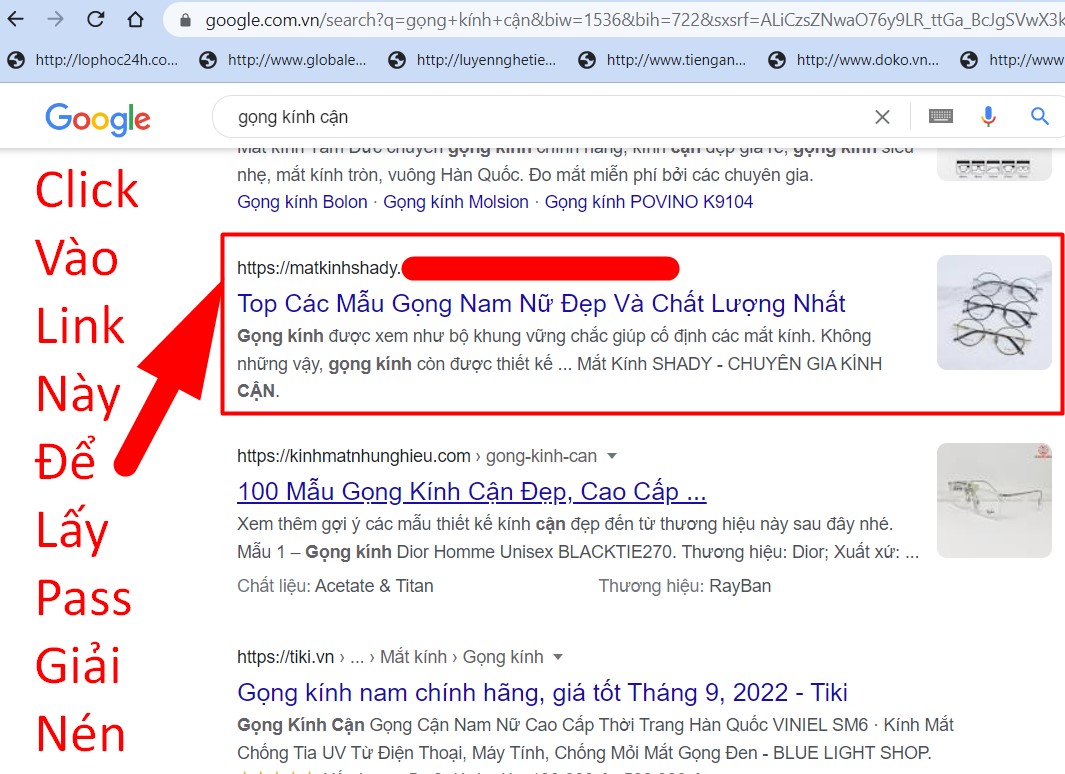Open Top Các Mẫu Gọng Nam Nữ result
The height and width of the screenshot is (774, 1065).
point(541,303)
